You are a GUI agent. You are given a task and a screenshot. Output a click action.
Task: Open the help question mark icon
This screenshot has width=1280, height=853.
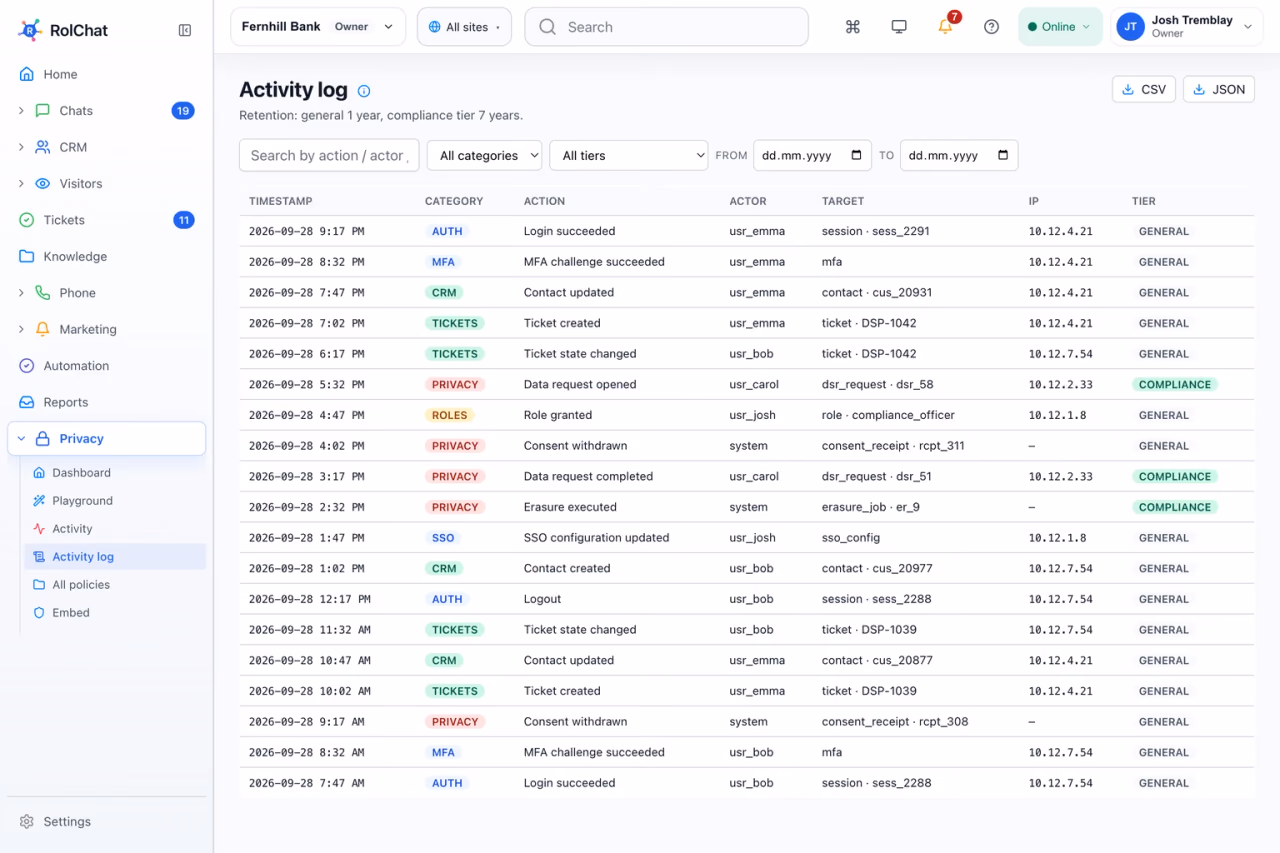click(x=991, y=27)
